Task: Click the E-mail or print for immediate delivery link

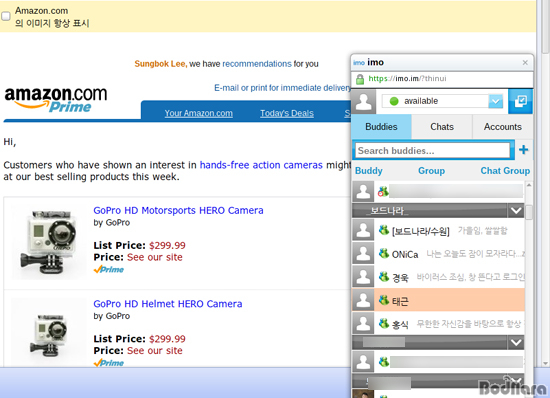Action: pos(283,88)
